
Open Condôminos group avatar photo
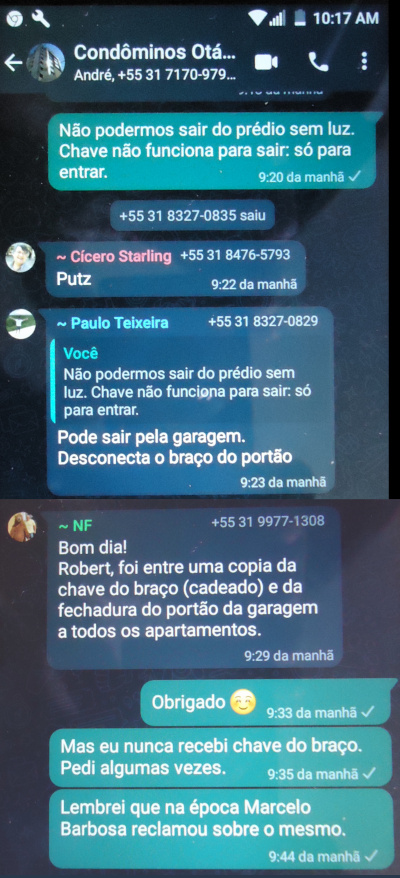click(x=45, y=62)
